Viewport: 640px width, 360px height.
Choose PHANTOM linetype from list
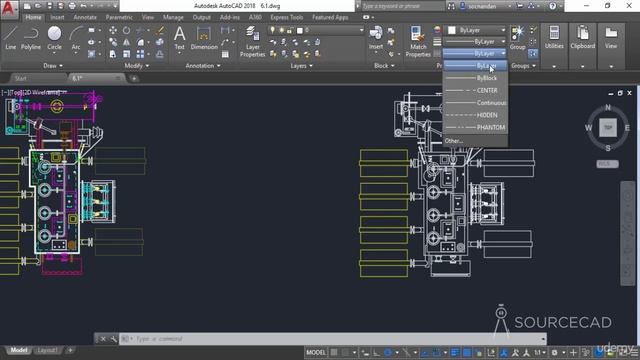[475, 127]
